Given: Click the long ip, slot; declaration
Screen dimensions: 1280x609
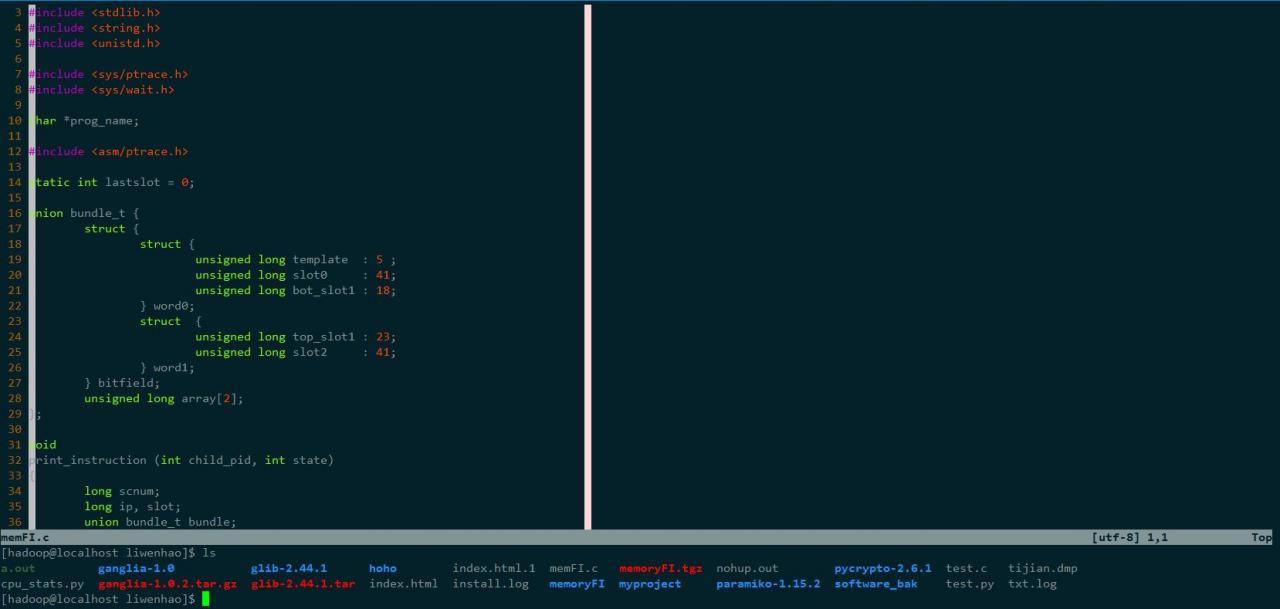Looking at the screenshot, I should (x=132, y=506).
